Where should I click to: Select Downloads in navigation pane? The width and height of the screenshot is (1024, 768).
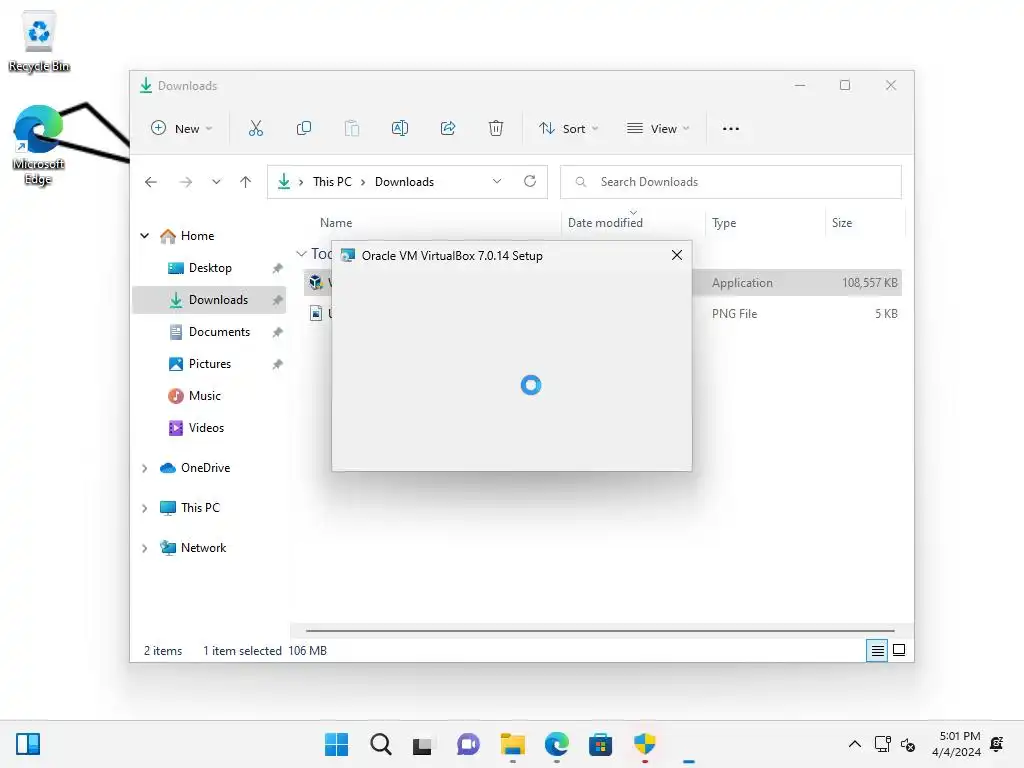210,300
